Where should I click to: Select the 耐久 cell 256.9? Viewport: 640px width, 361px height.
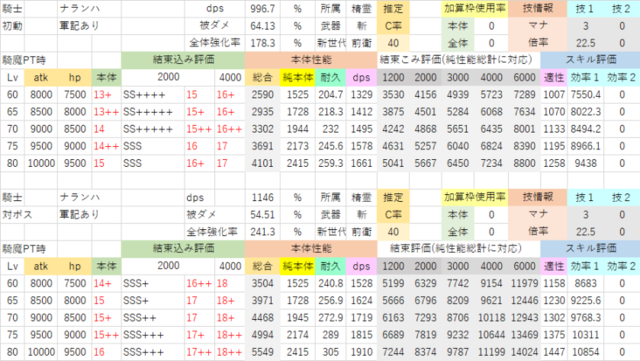(x=331, y=301)
